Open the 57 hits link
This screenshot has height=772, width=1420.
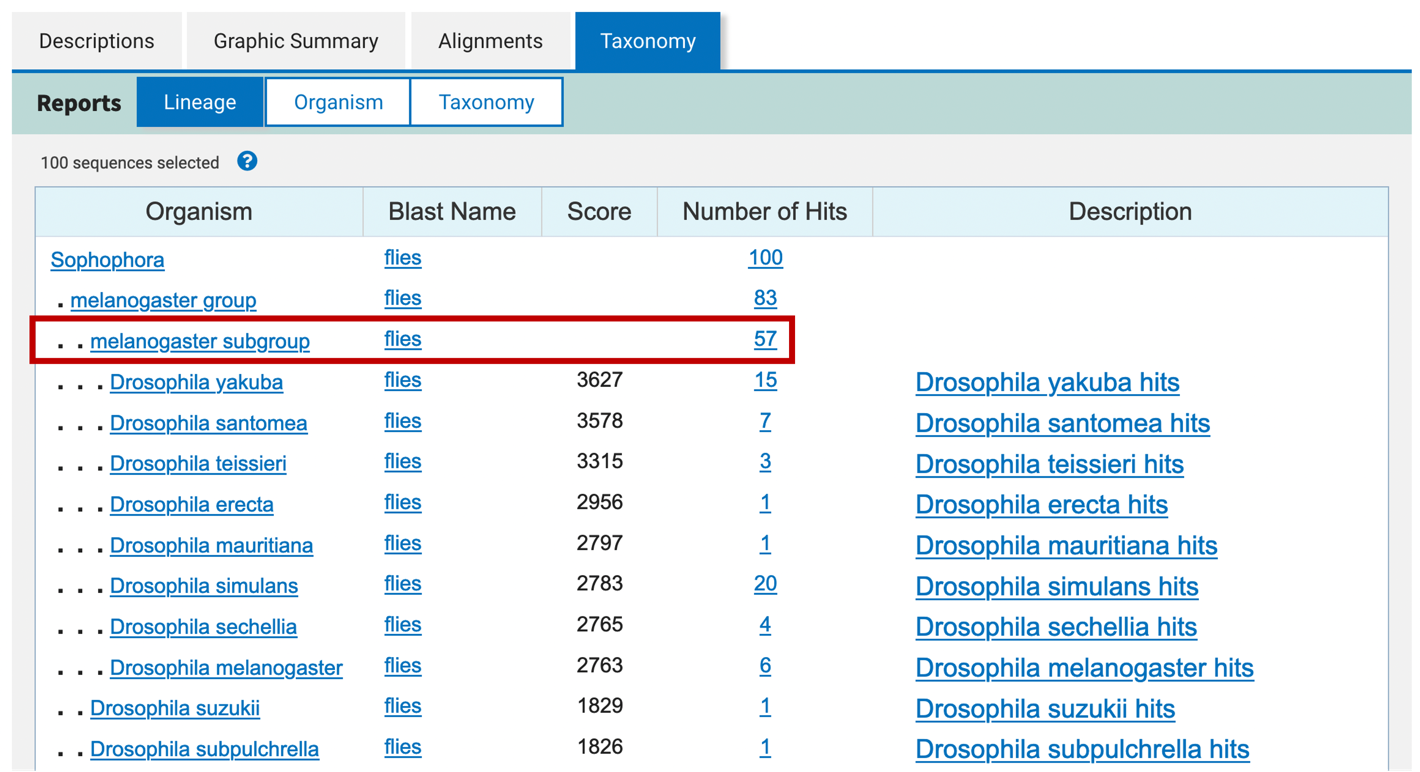pyautogui.click(x=765, y=339)
